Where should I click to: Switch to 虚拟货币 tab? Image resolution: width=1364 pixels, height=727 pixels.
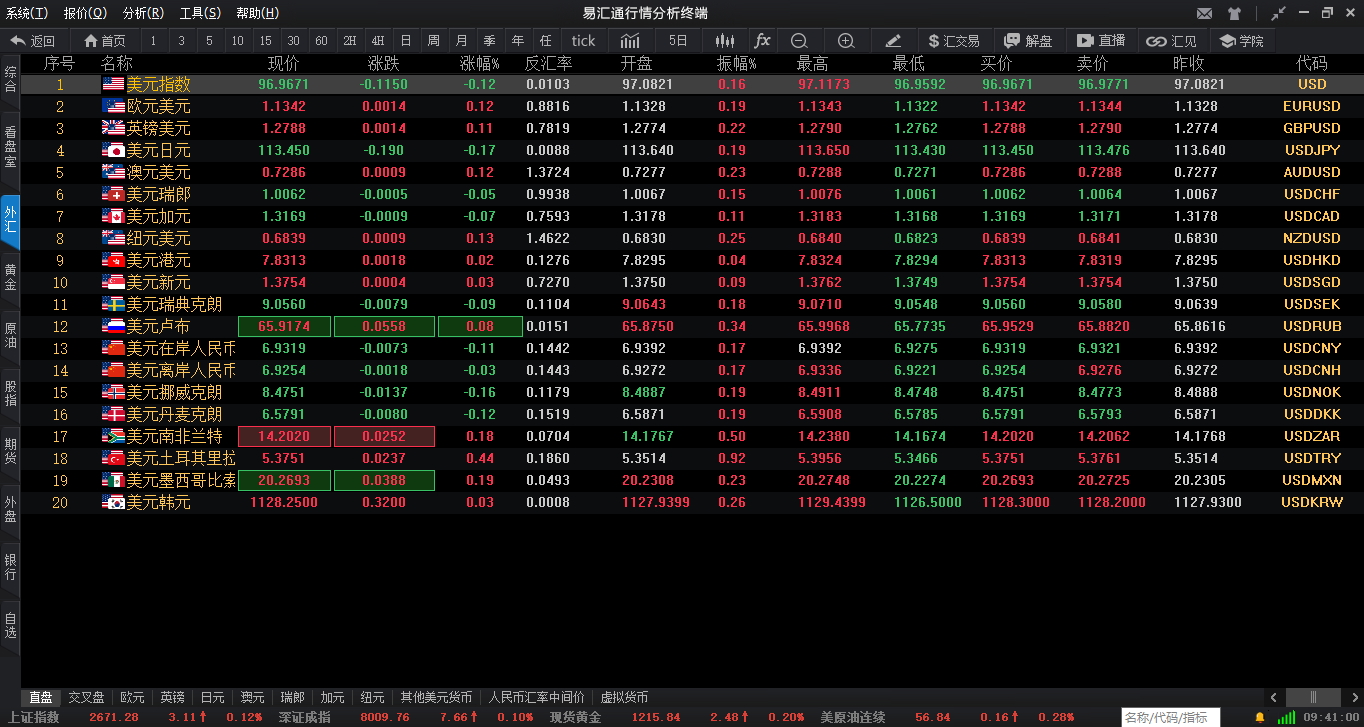[624, 697]
